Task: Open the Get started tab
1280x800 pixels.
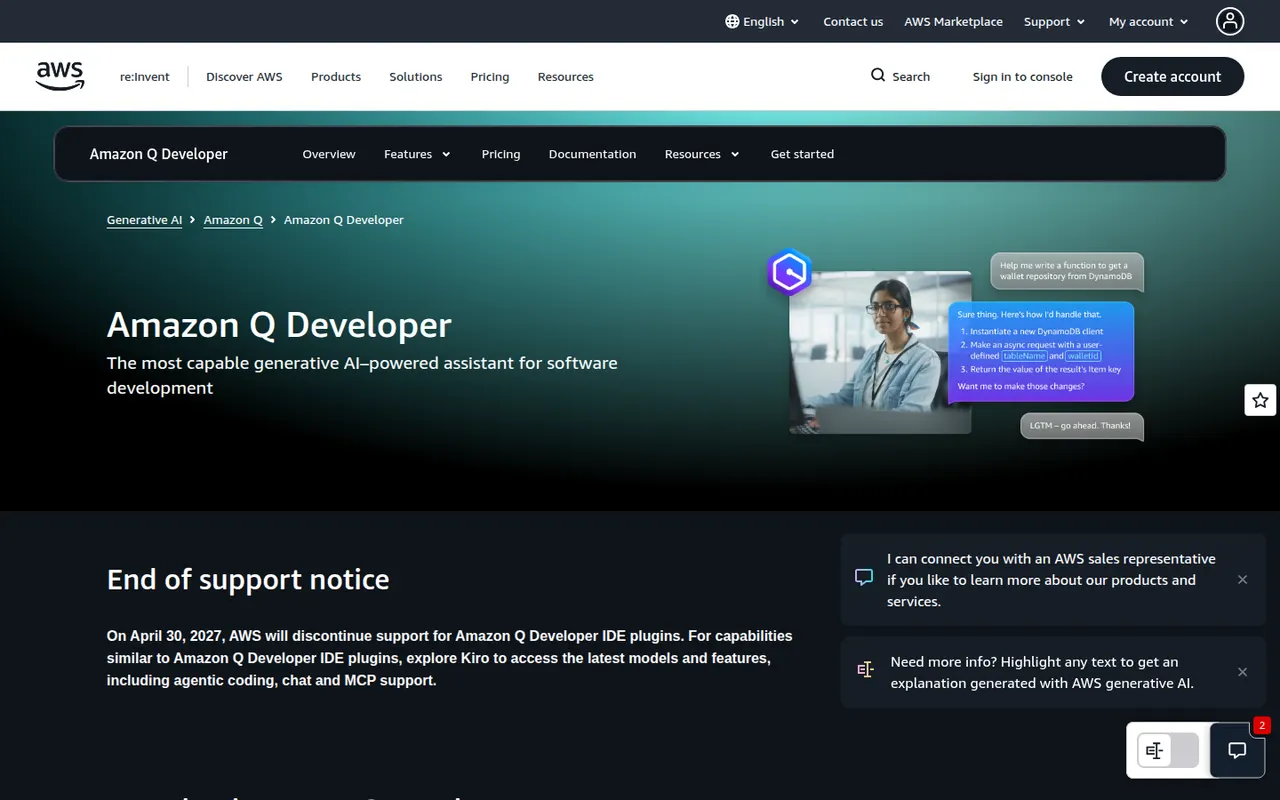Action: tap(802, 154)
